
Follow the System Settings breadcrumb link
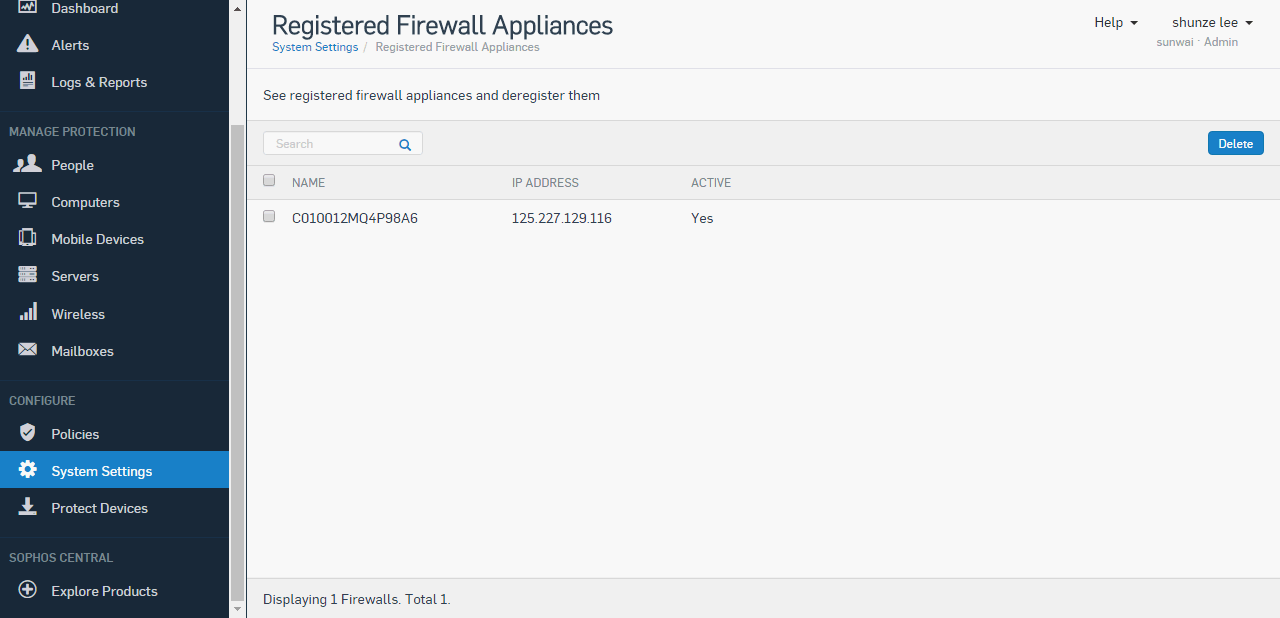click(x=315, y=47)
